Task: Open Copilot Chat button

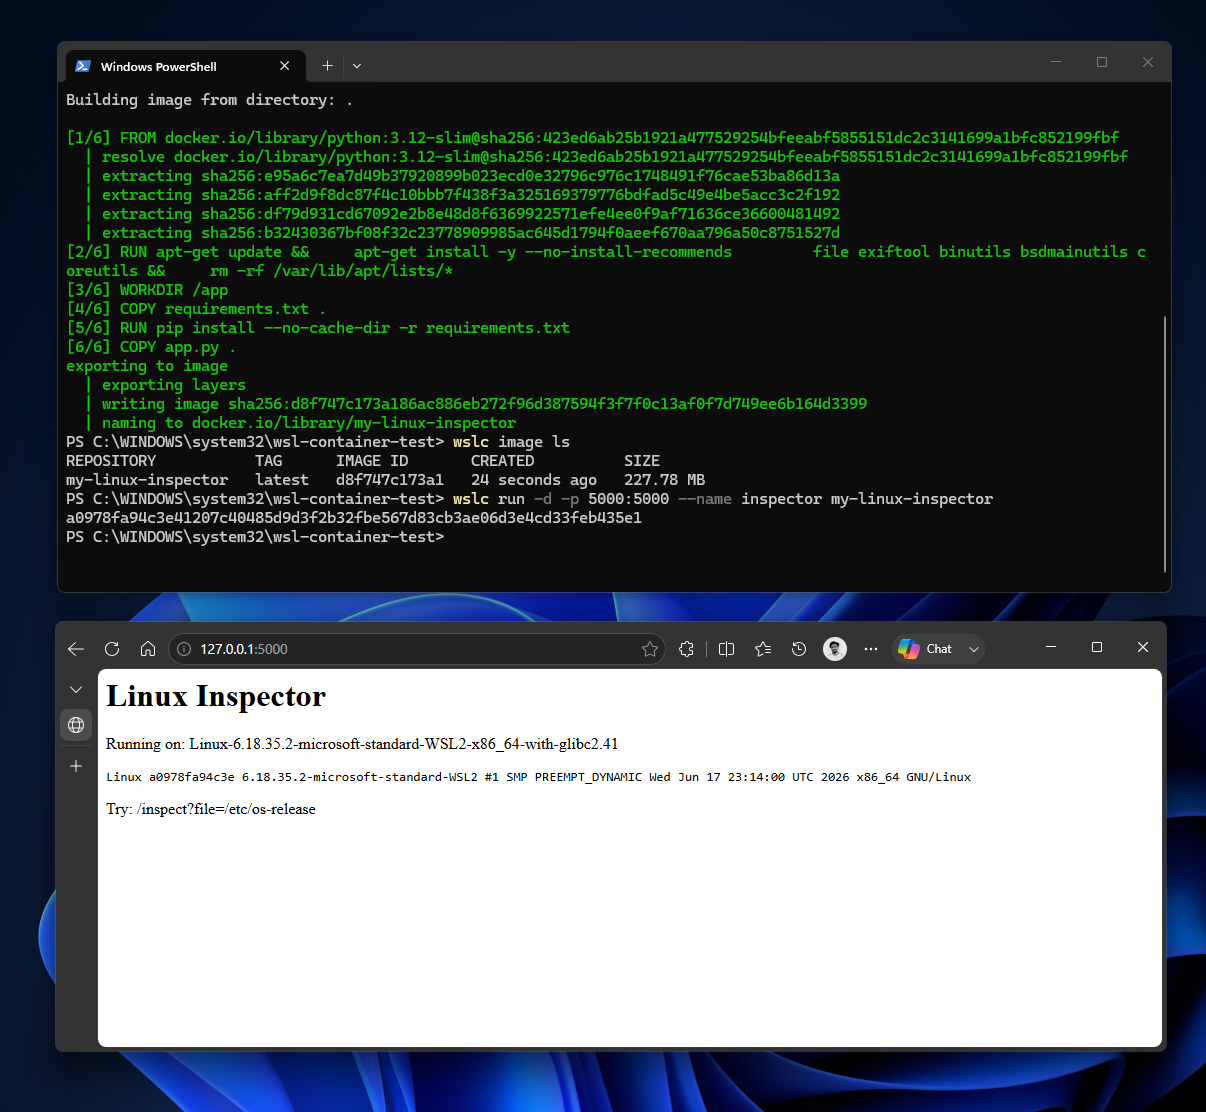Action: pyautogui.click(x=926, y=649)
